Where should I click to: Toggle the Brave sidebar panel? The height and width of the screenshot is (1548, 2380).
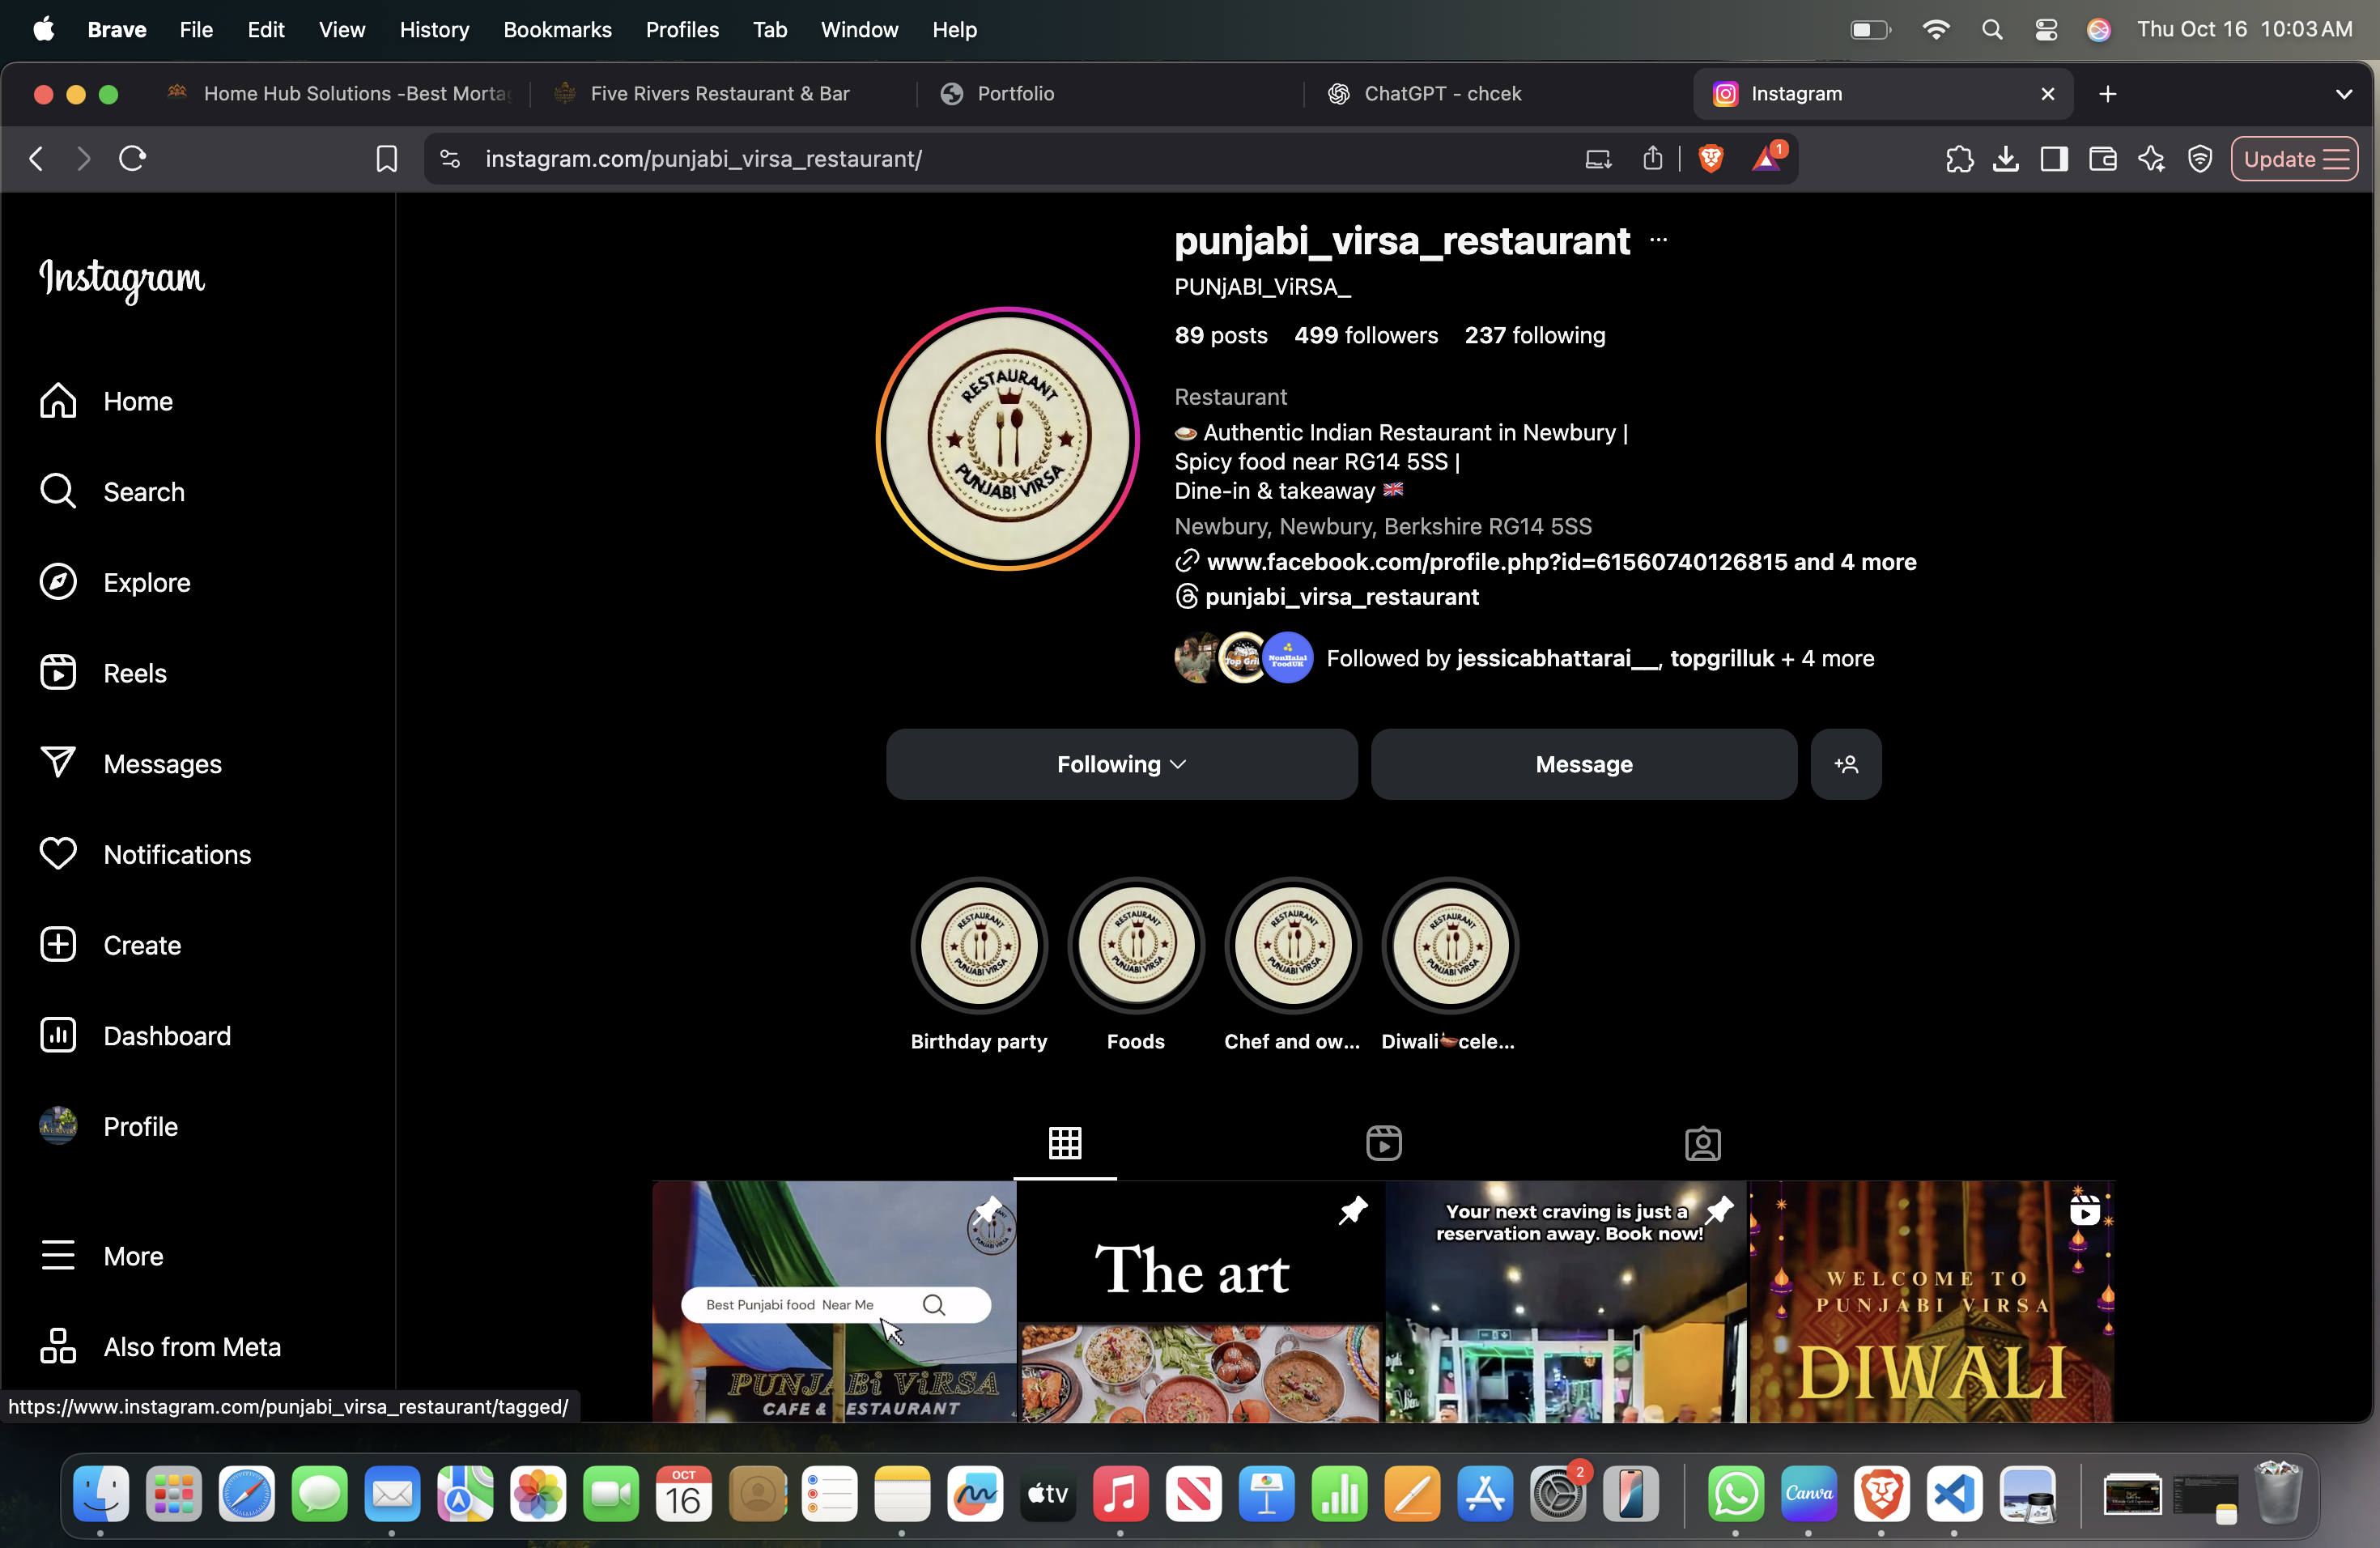tap(2053, 159)
